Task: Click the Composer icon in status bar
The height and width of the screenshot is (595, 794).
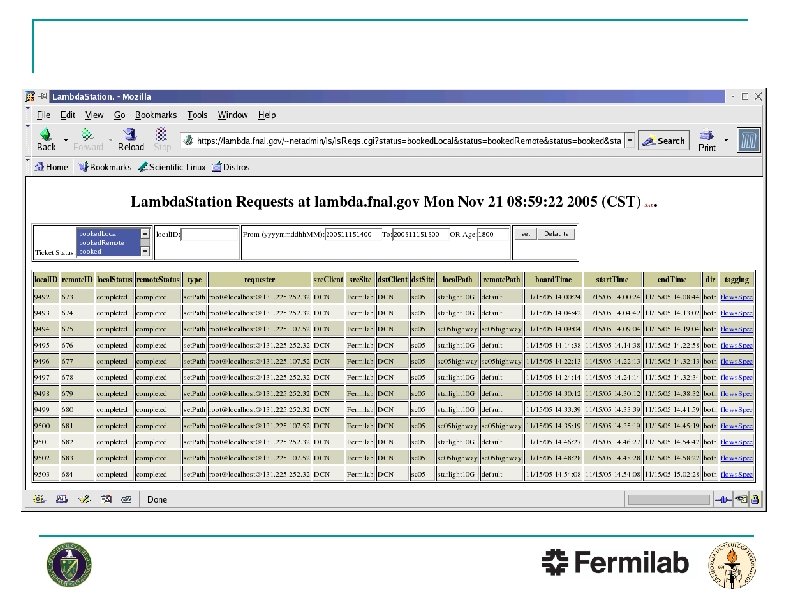Action: click(x=84, y=499)
